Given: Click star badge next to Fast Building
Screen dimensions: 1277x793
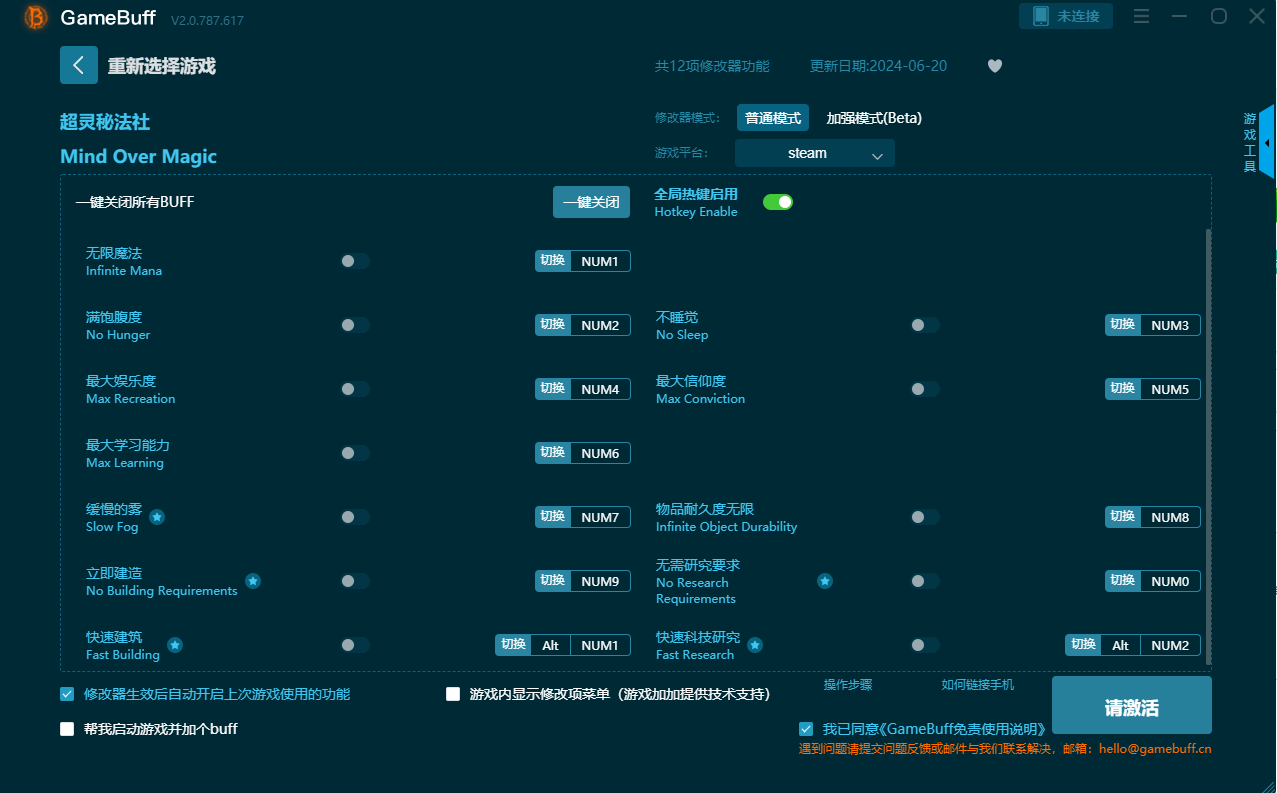Looking at the screenshot, I should point(175,645).
